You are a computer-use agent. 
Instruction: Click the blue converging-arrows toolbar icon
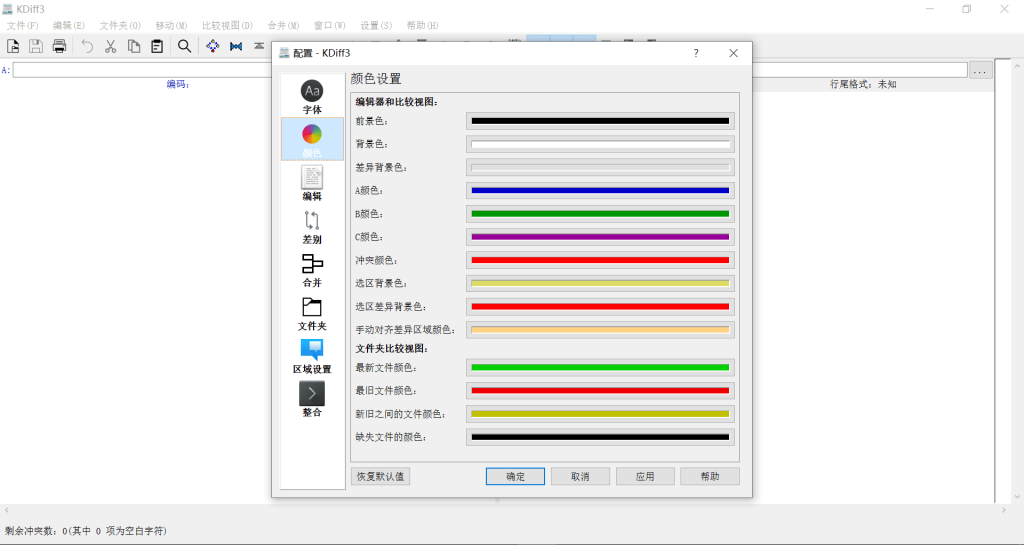236,46
